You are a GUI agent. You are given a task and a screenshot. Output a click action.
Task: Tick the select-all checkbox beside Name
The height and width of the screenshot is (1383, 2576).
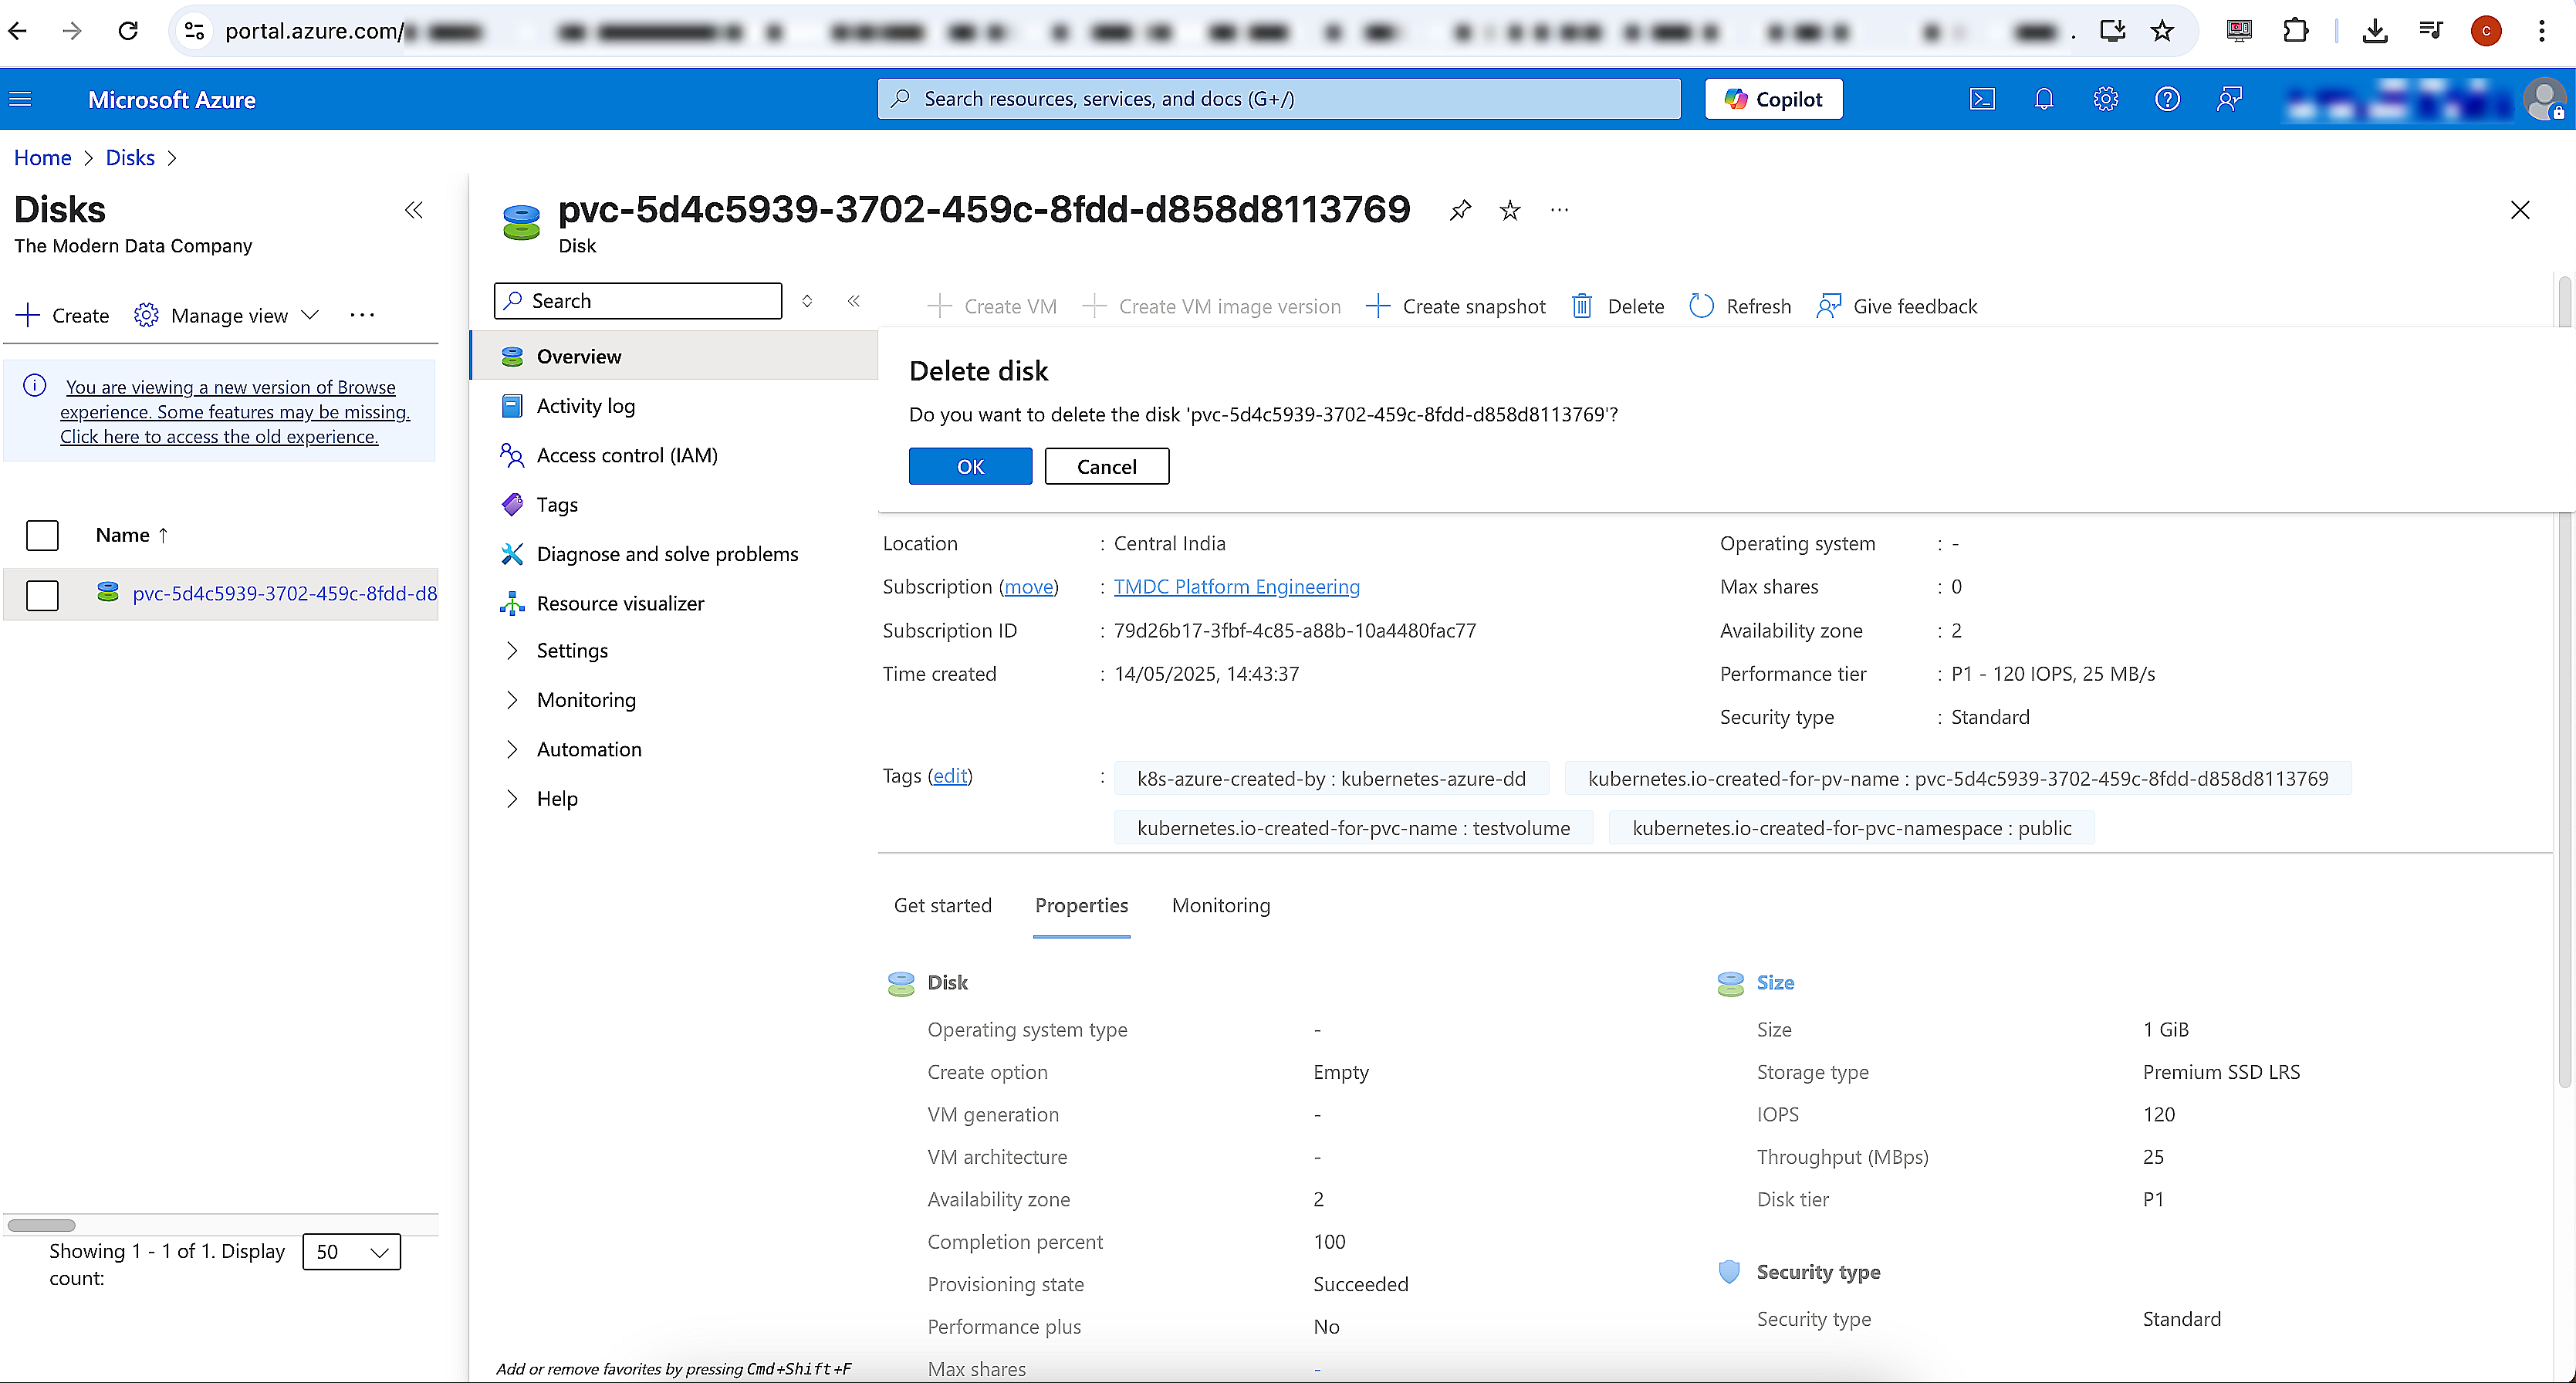point(42,535)
